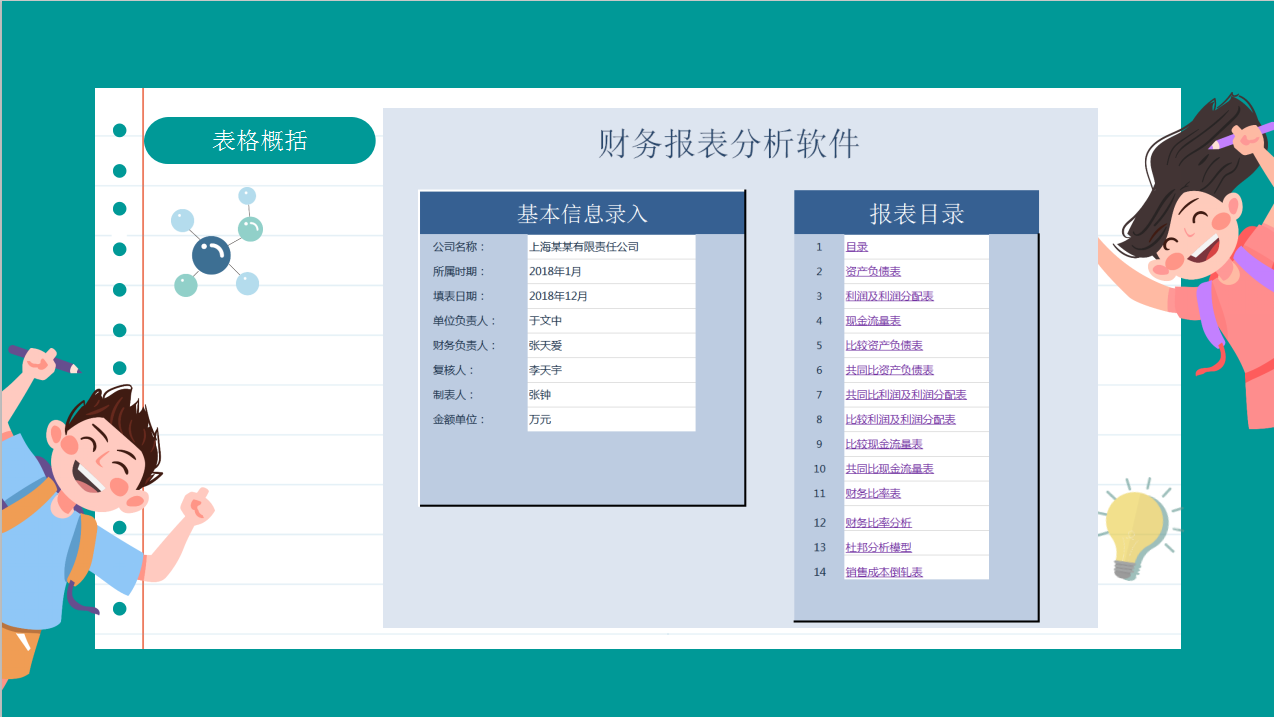Open the 比较现金流量表 link
This screenshot has width=1274, height=717.
point(884,444)
